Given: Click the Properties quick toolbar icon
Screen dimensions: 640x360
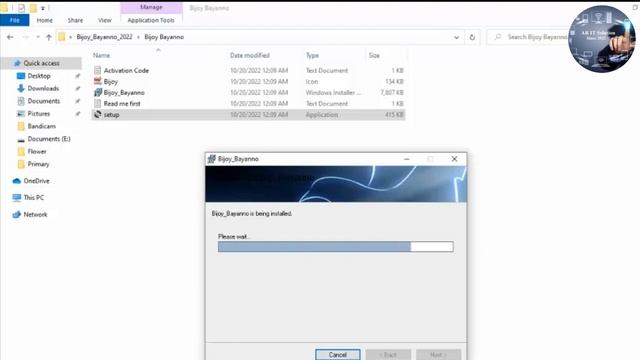Looking at the screenshot, I should point(21,8).
